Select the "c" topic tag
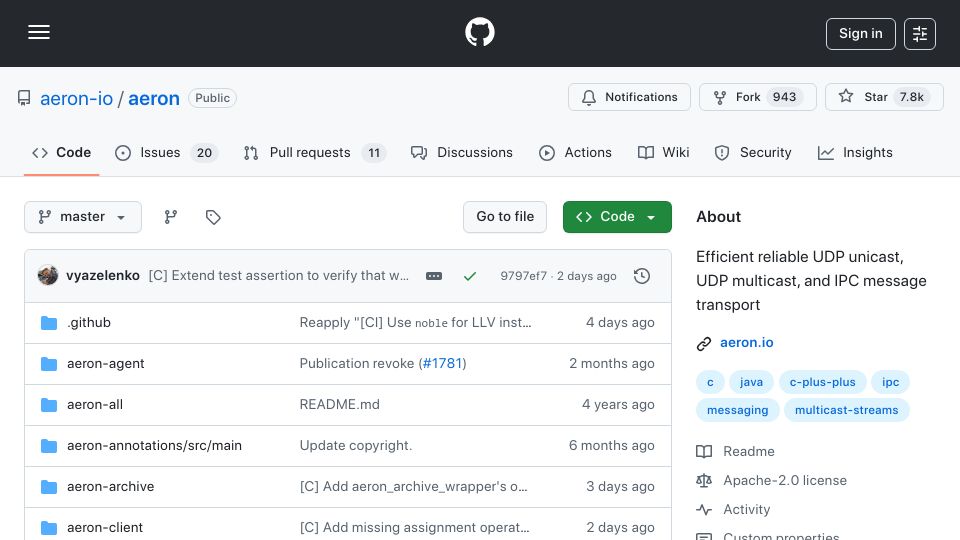 pyautogui.click(x=710, y=382)
